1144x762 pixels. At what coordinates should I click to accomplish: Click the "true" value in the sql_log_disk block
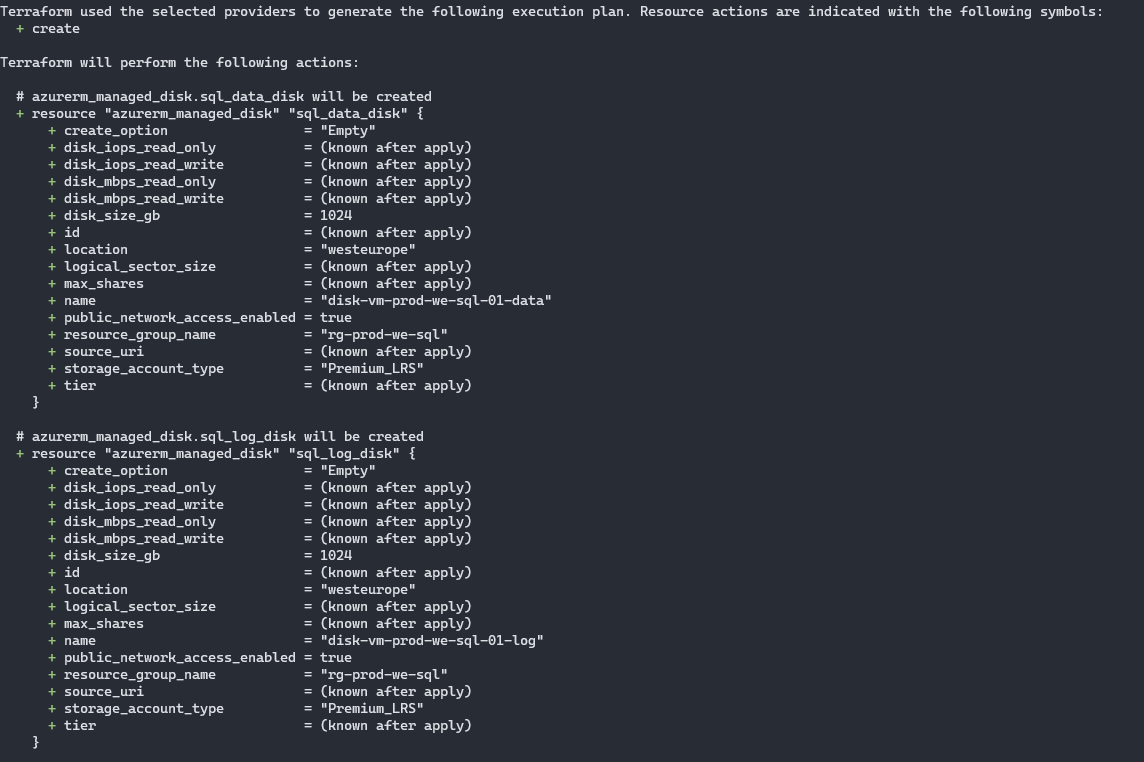(x=336, y=658)
